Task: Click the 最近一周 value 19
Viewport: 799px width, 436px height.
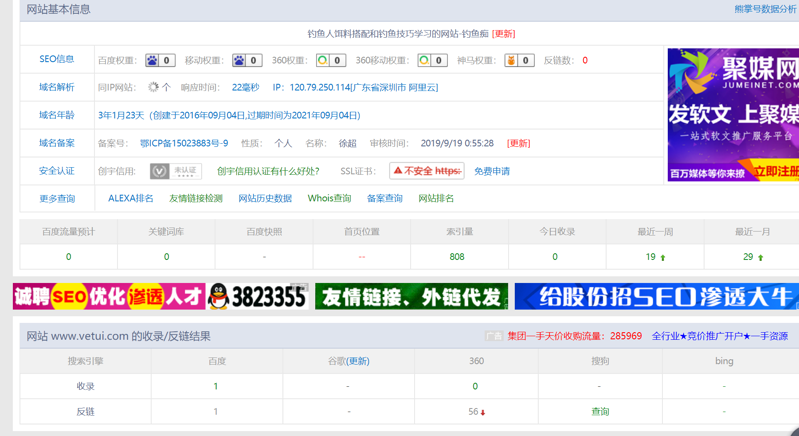Action: coord(650,257)
